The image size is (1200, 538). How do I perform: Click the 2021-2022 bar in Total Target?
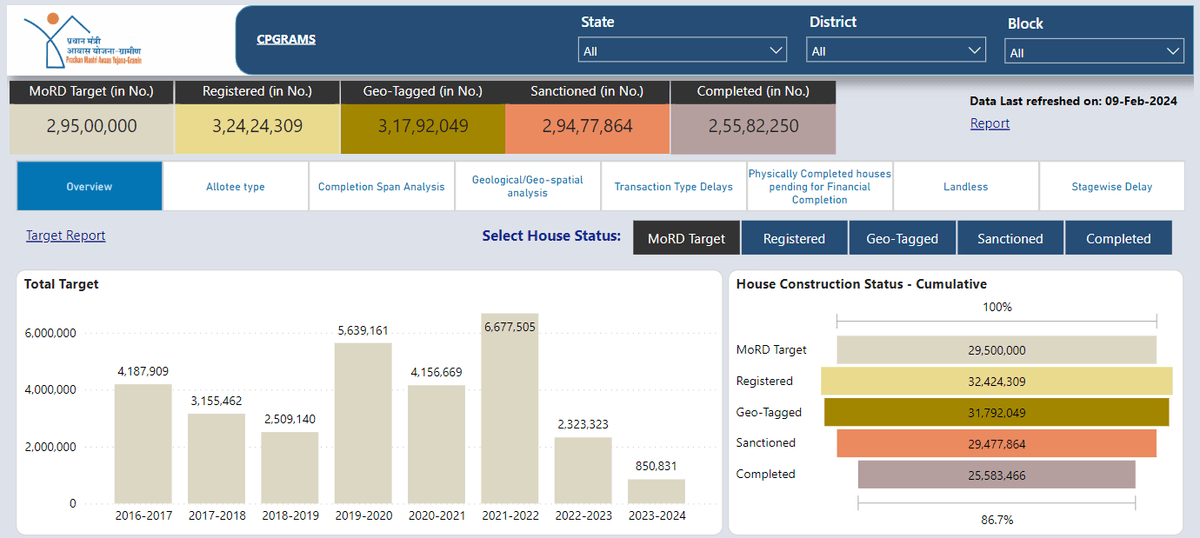pos(510,408)
